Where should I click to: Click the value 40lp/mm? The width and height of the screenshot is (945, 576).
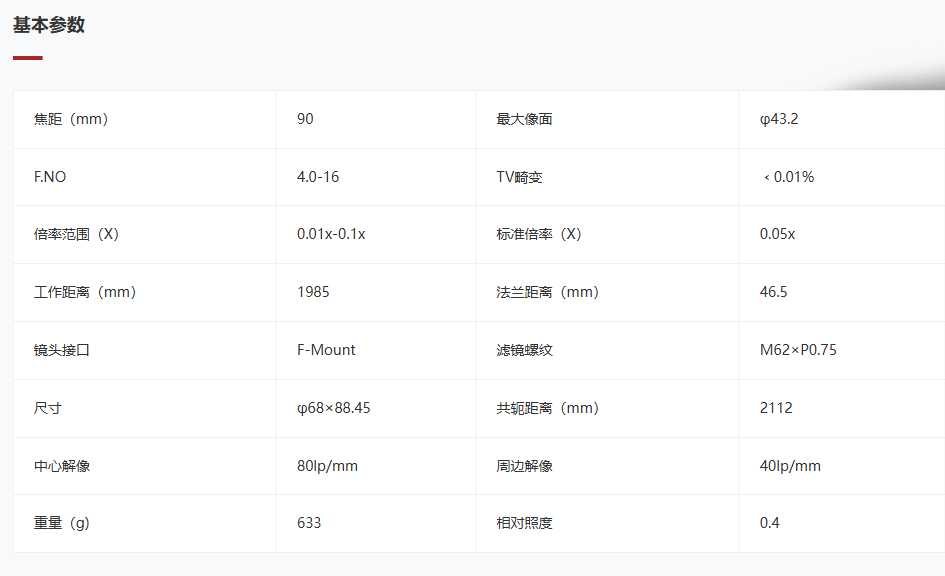(x=790, y=466)
